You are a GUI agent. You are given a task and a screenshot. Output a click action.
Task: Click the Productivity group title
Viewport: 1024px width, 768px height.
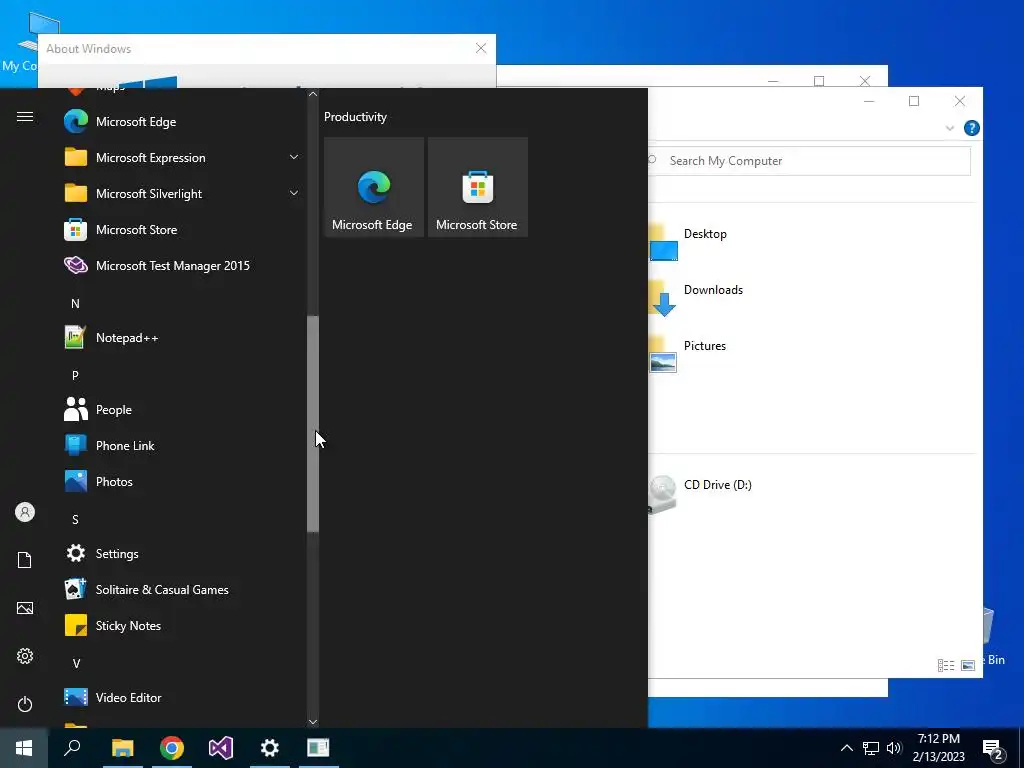pyautogui.click(x=355, y=117)
